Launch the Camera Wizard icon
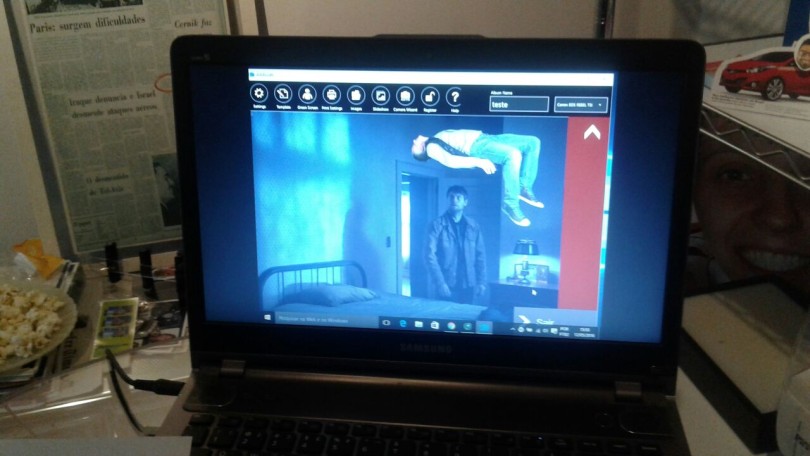 [x=406, y=97]
